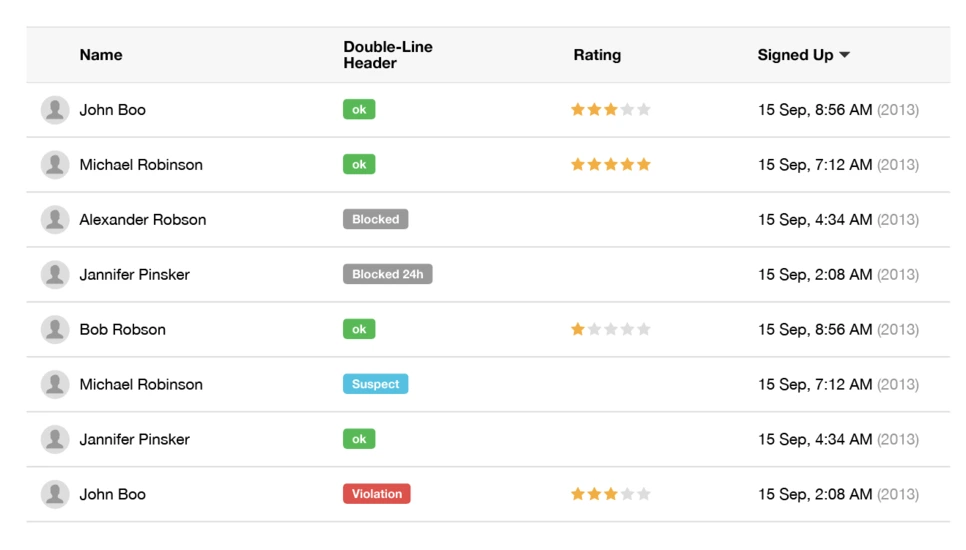This screenshot has height=550, width=966.
Task: Select the fifth star in Bob Robson's rating
Action: [x=644, y=329]
